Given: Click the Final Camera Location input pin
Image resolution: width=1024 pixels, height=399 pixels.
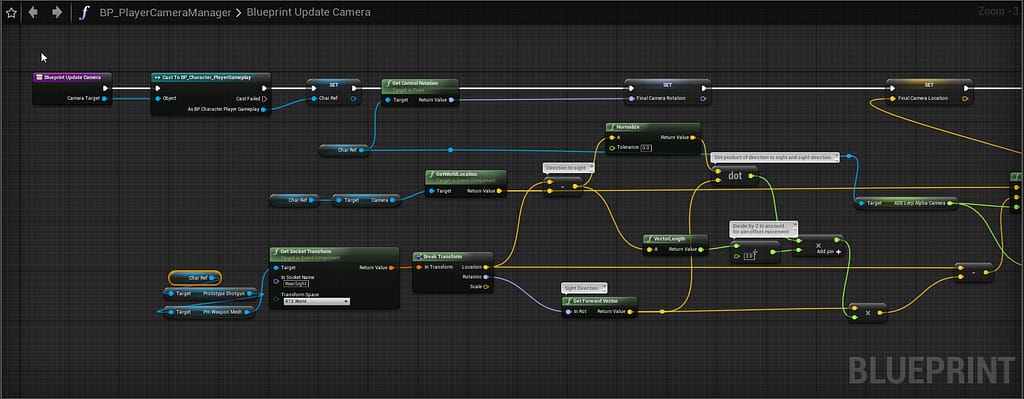Looking at the screenshot, I should [x=892, y=99].
